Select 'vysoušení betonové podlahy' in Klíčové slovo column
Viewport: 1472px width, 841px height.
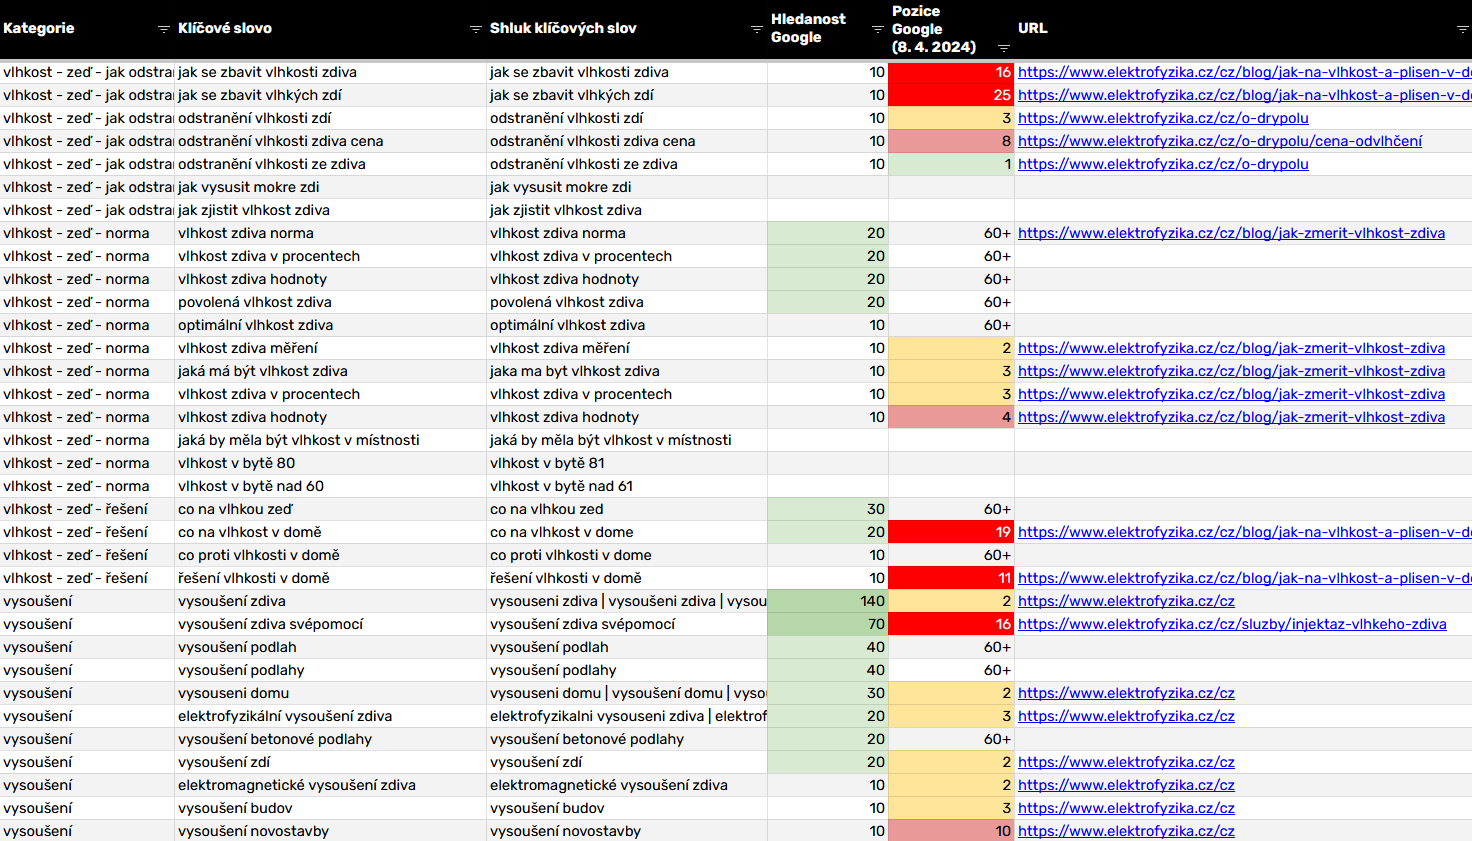tap(275, 739)
